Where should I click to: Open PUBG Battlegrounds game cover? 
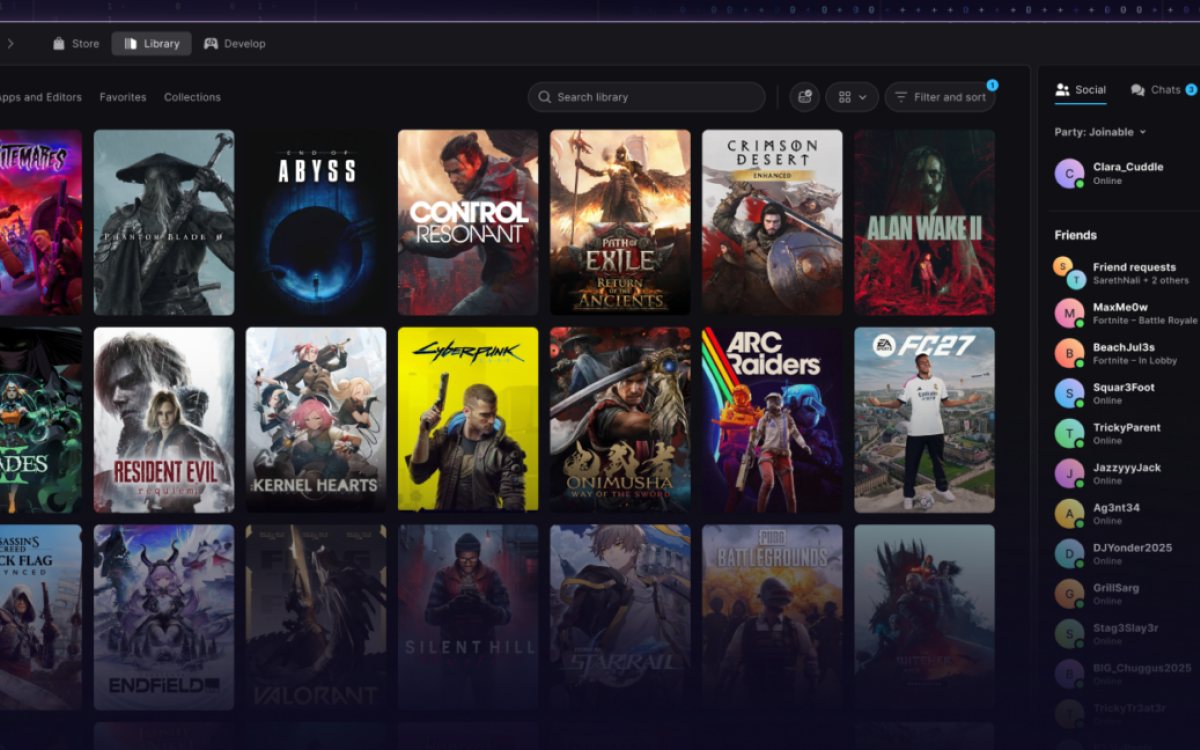(x=772, y=617)
